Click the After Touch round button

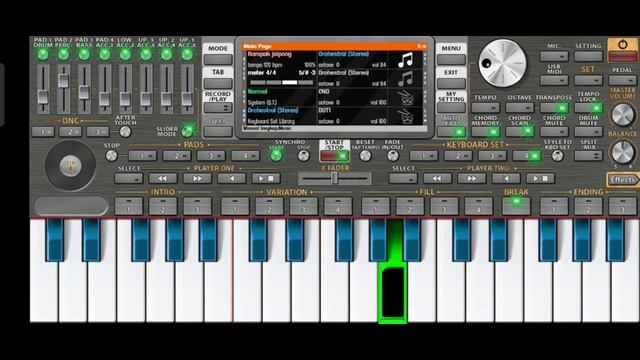(125, 131)
